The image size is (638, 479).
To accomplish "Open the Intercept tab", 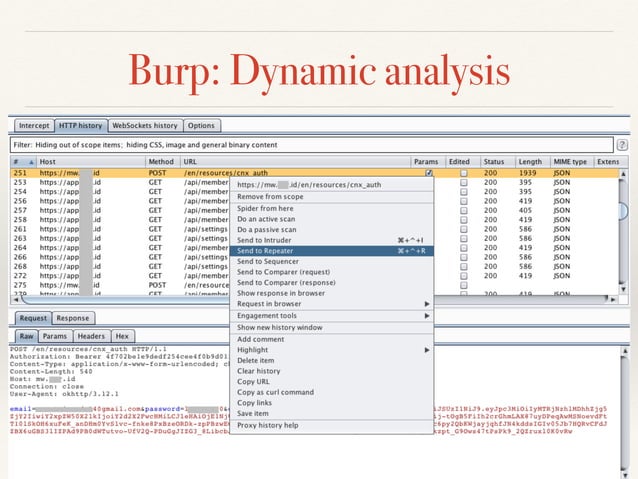I will pos(34,126).
